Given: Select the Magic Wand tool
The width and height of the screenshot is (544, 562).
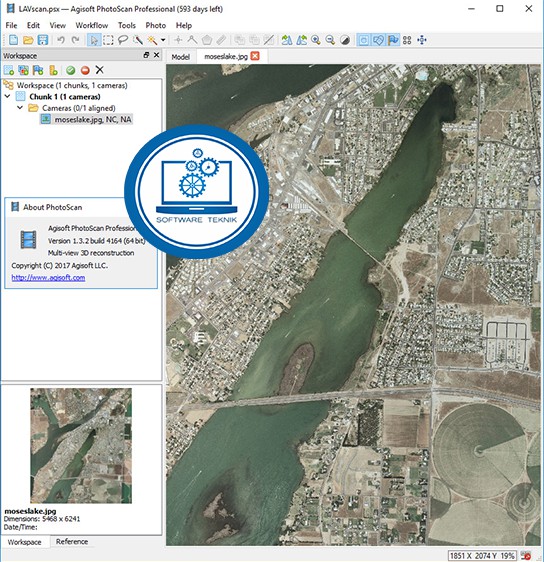Looking at the screenshot, I should pos(152,40).
